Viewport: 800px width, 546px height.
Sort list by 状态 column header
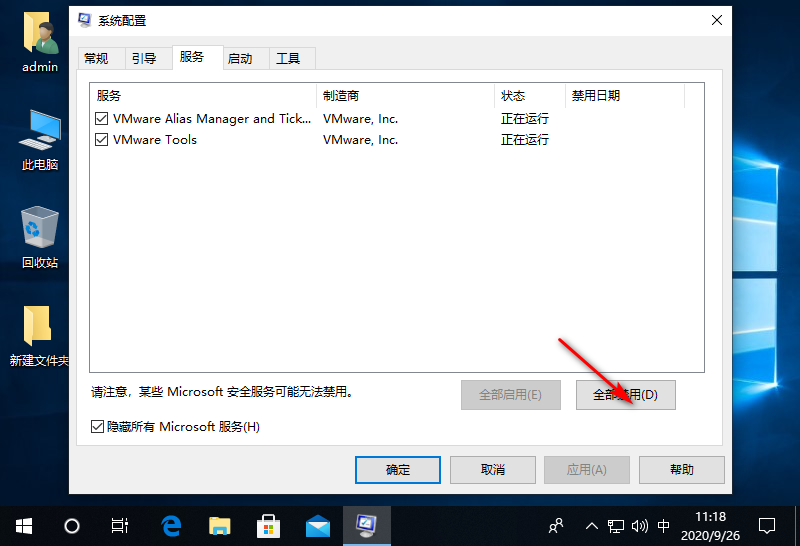(513, 96)
